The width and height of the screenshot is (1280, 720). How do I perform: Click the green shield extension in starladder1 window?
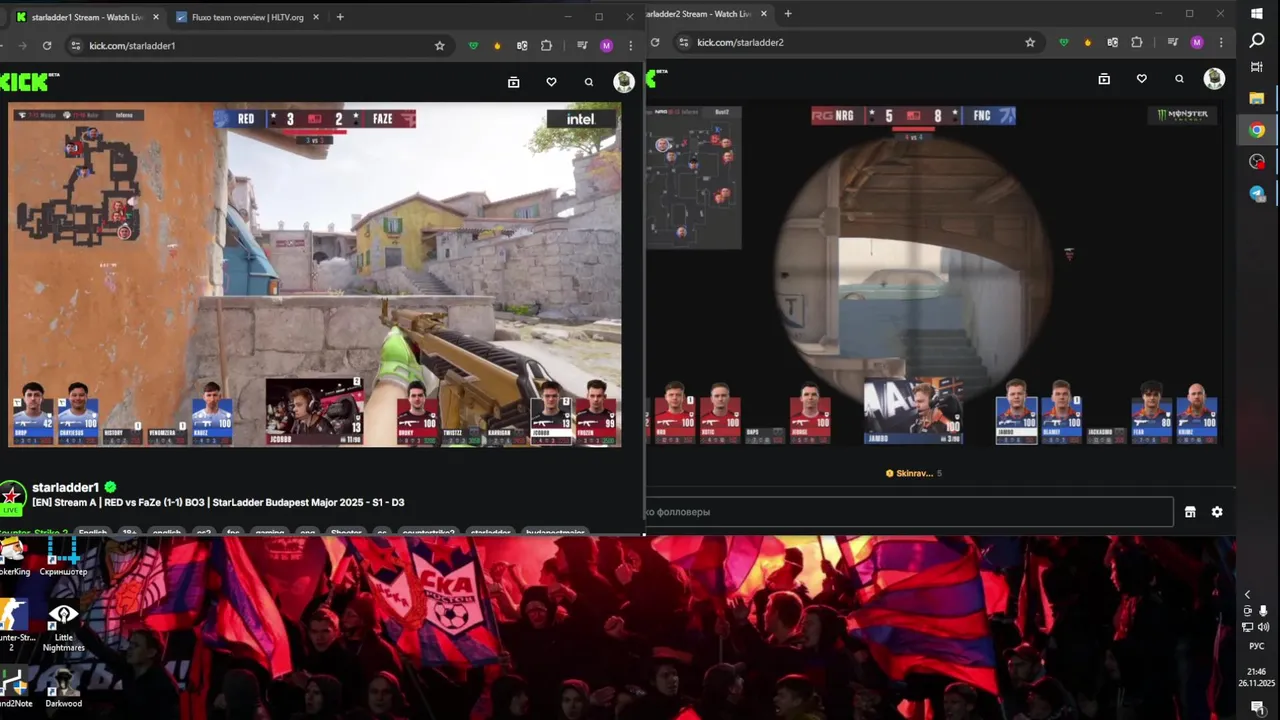(x=474, y=45)
